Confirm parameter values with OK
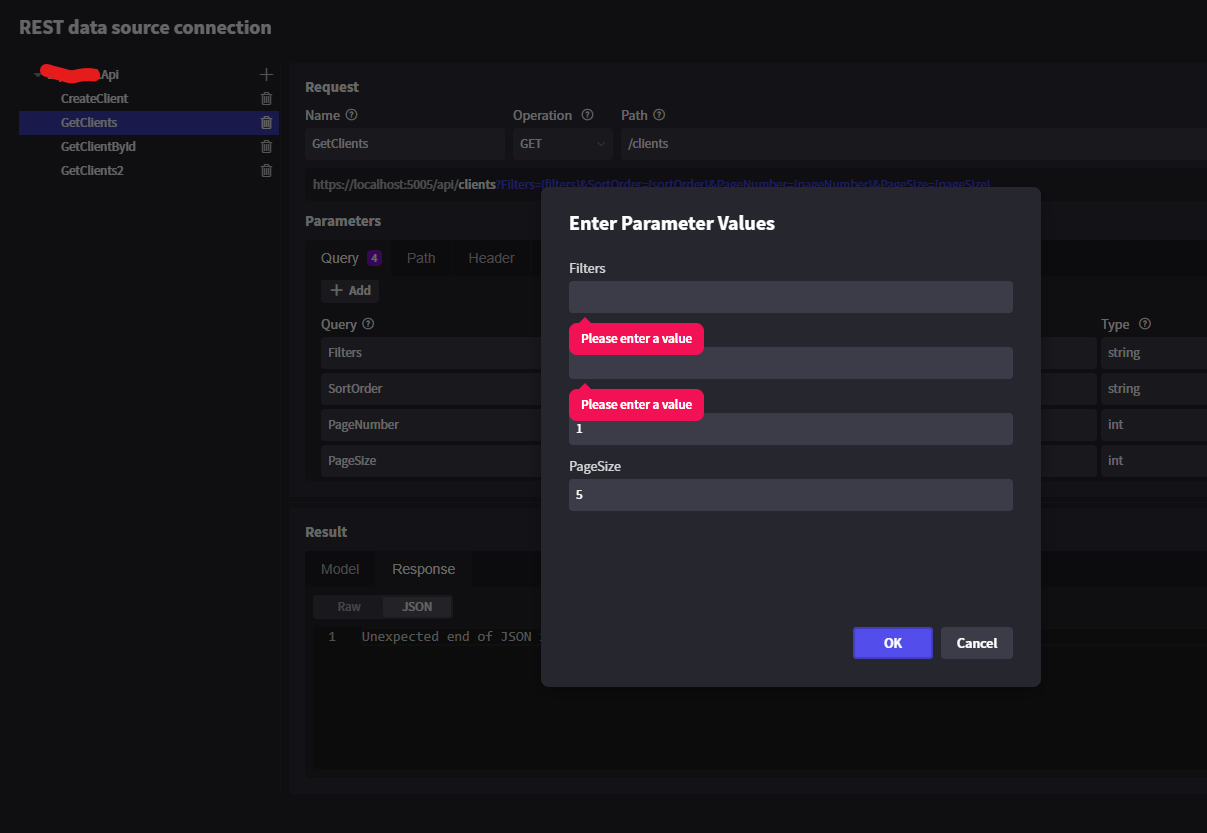The image size is (1207, 833). point(892,642)
